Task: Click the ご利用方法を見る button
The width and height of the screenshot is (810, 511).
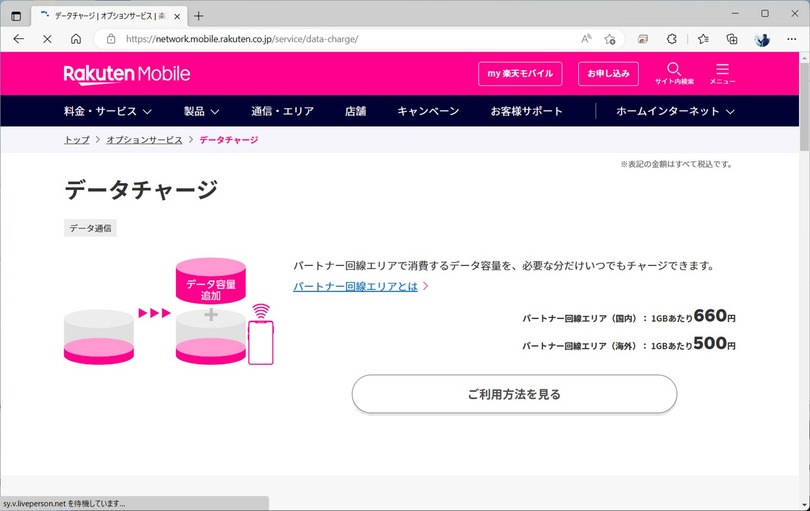Action: (x=514, y=394)
